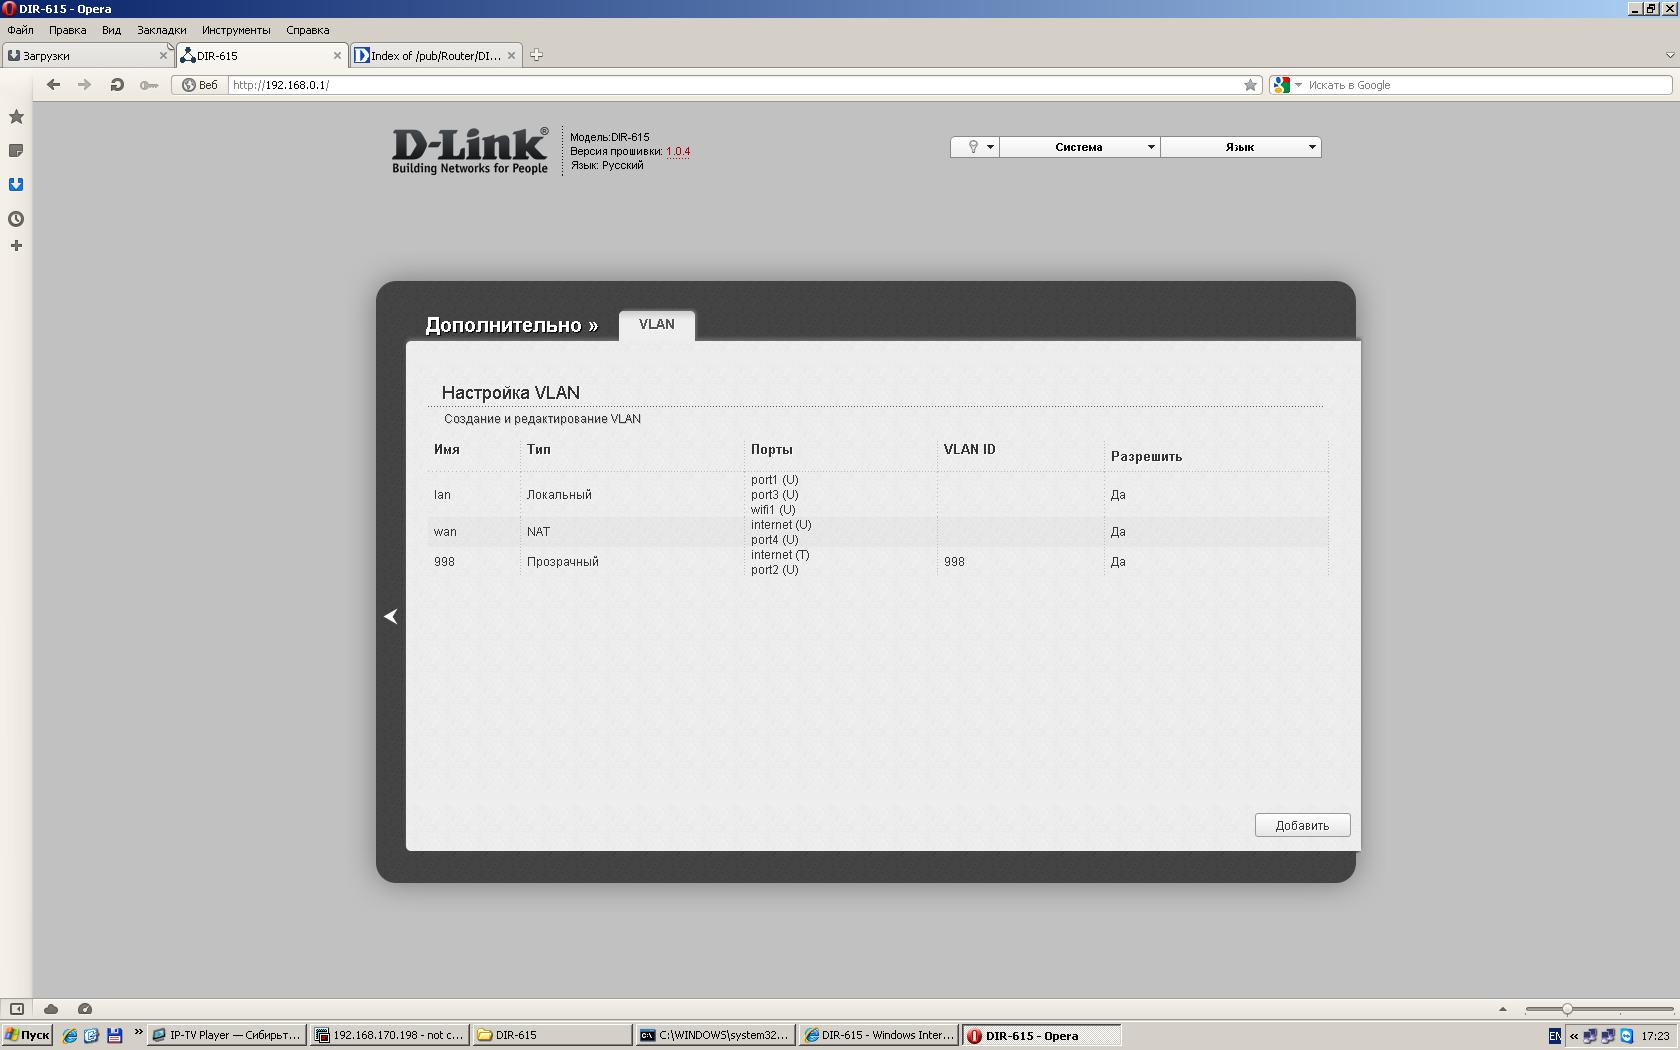
Task: Close the Index of /pub/Router tab
Action: pyautogui.click(x=512, y=56)
